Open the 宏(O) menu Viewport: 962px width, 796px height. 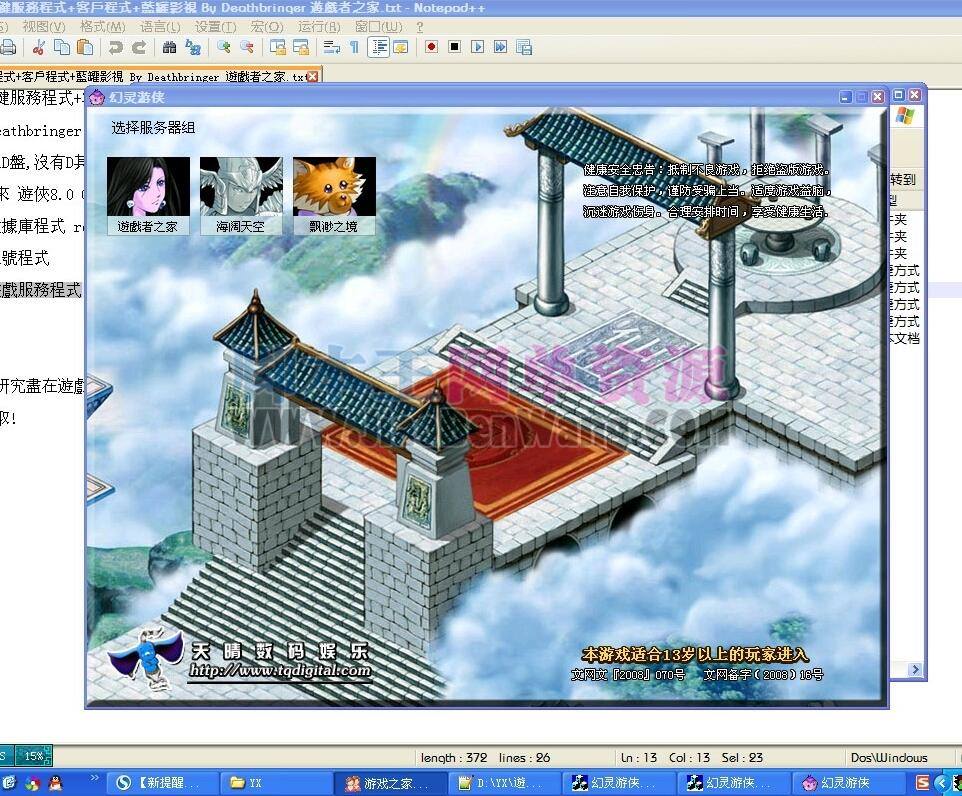(x=267, y=27)
